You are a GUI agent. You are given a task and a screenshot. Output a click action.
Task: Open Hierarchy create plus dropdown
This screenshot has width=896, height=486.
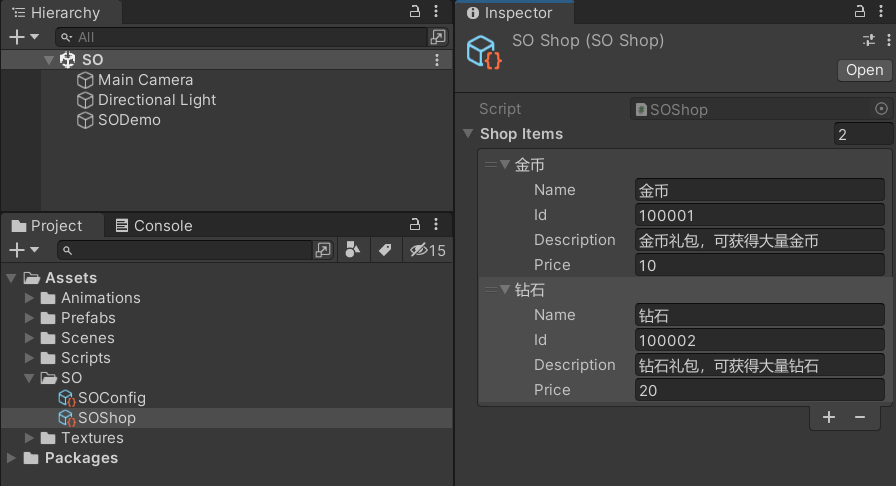23,37
